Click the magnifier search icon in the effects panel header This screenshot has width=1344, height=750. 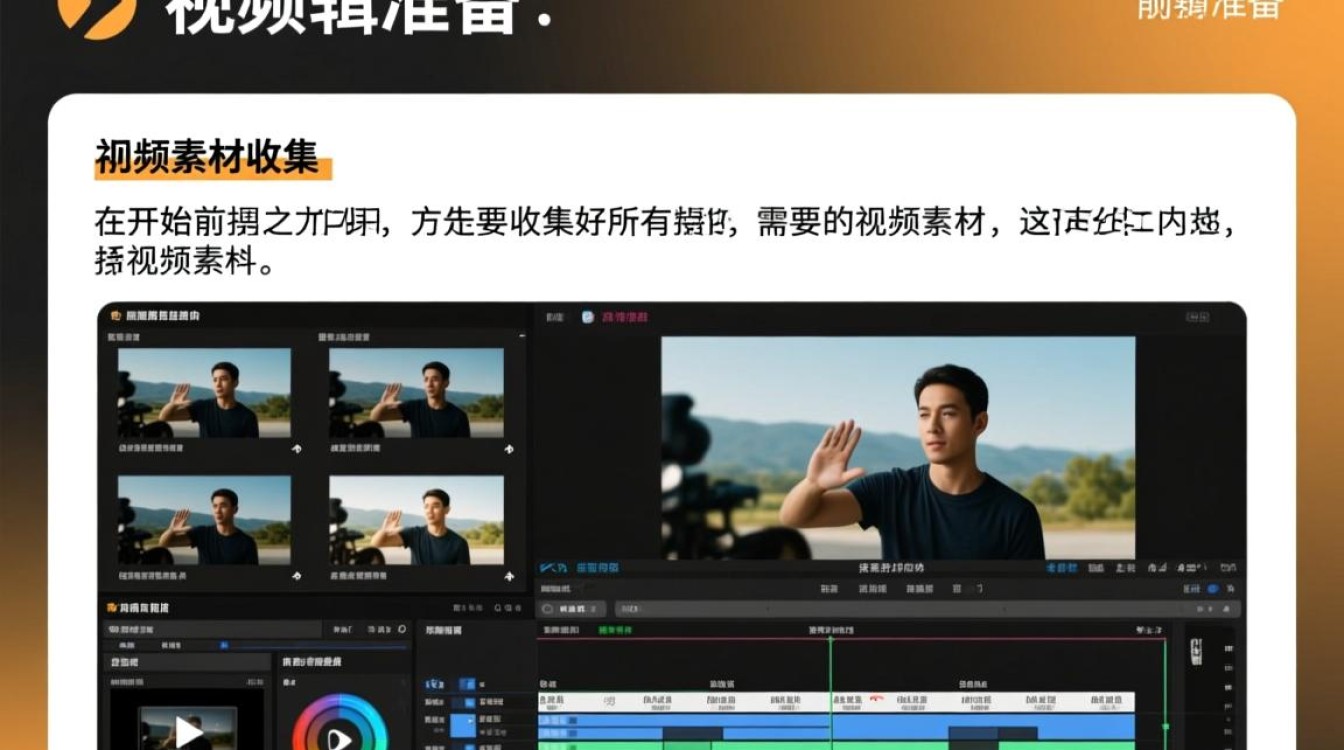coord(497,607)
